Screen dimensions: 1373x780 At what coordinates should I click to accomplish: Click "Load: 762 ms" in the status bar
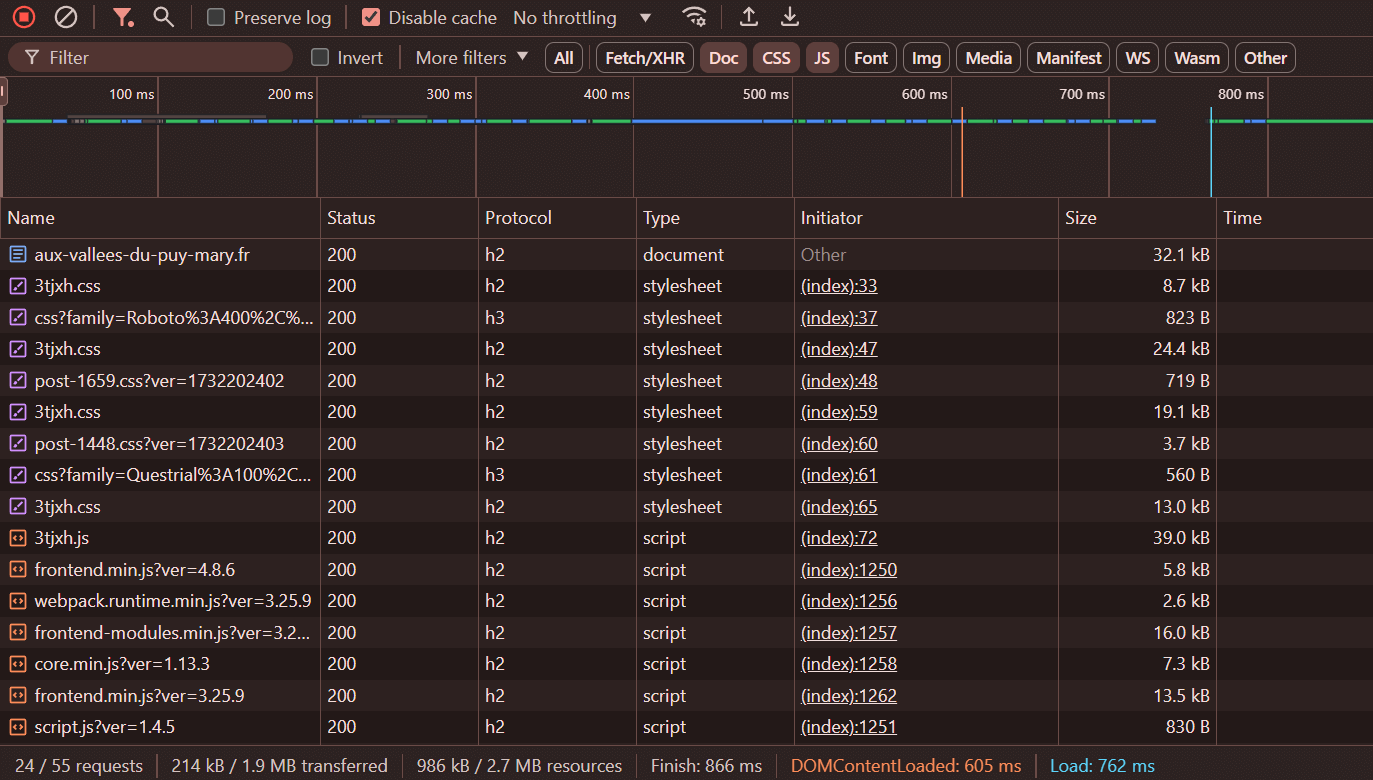[x=1102, y=766]
